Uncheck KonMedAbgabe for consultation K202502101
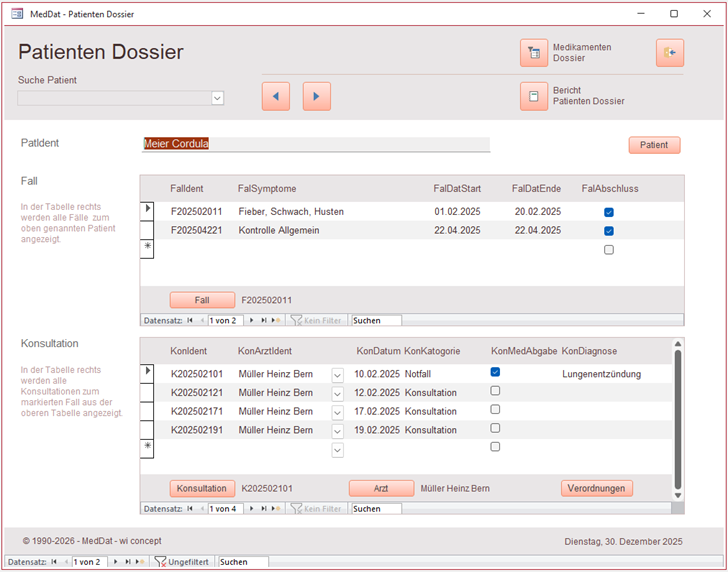Viewport: 728px width, 572px height. coord(495,372)
